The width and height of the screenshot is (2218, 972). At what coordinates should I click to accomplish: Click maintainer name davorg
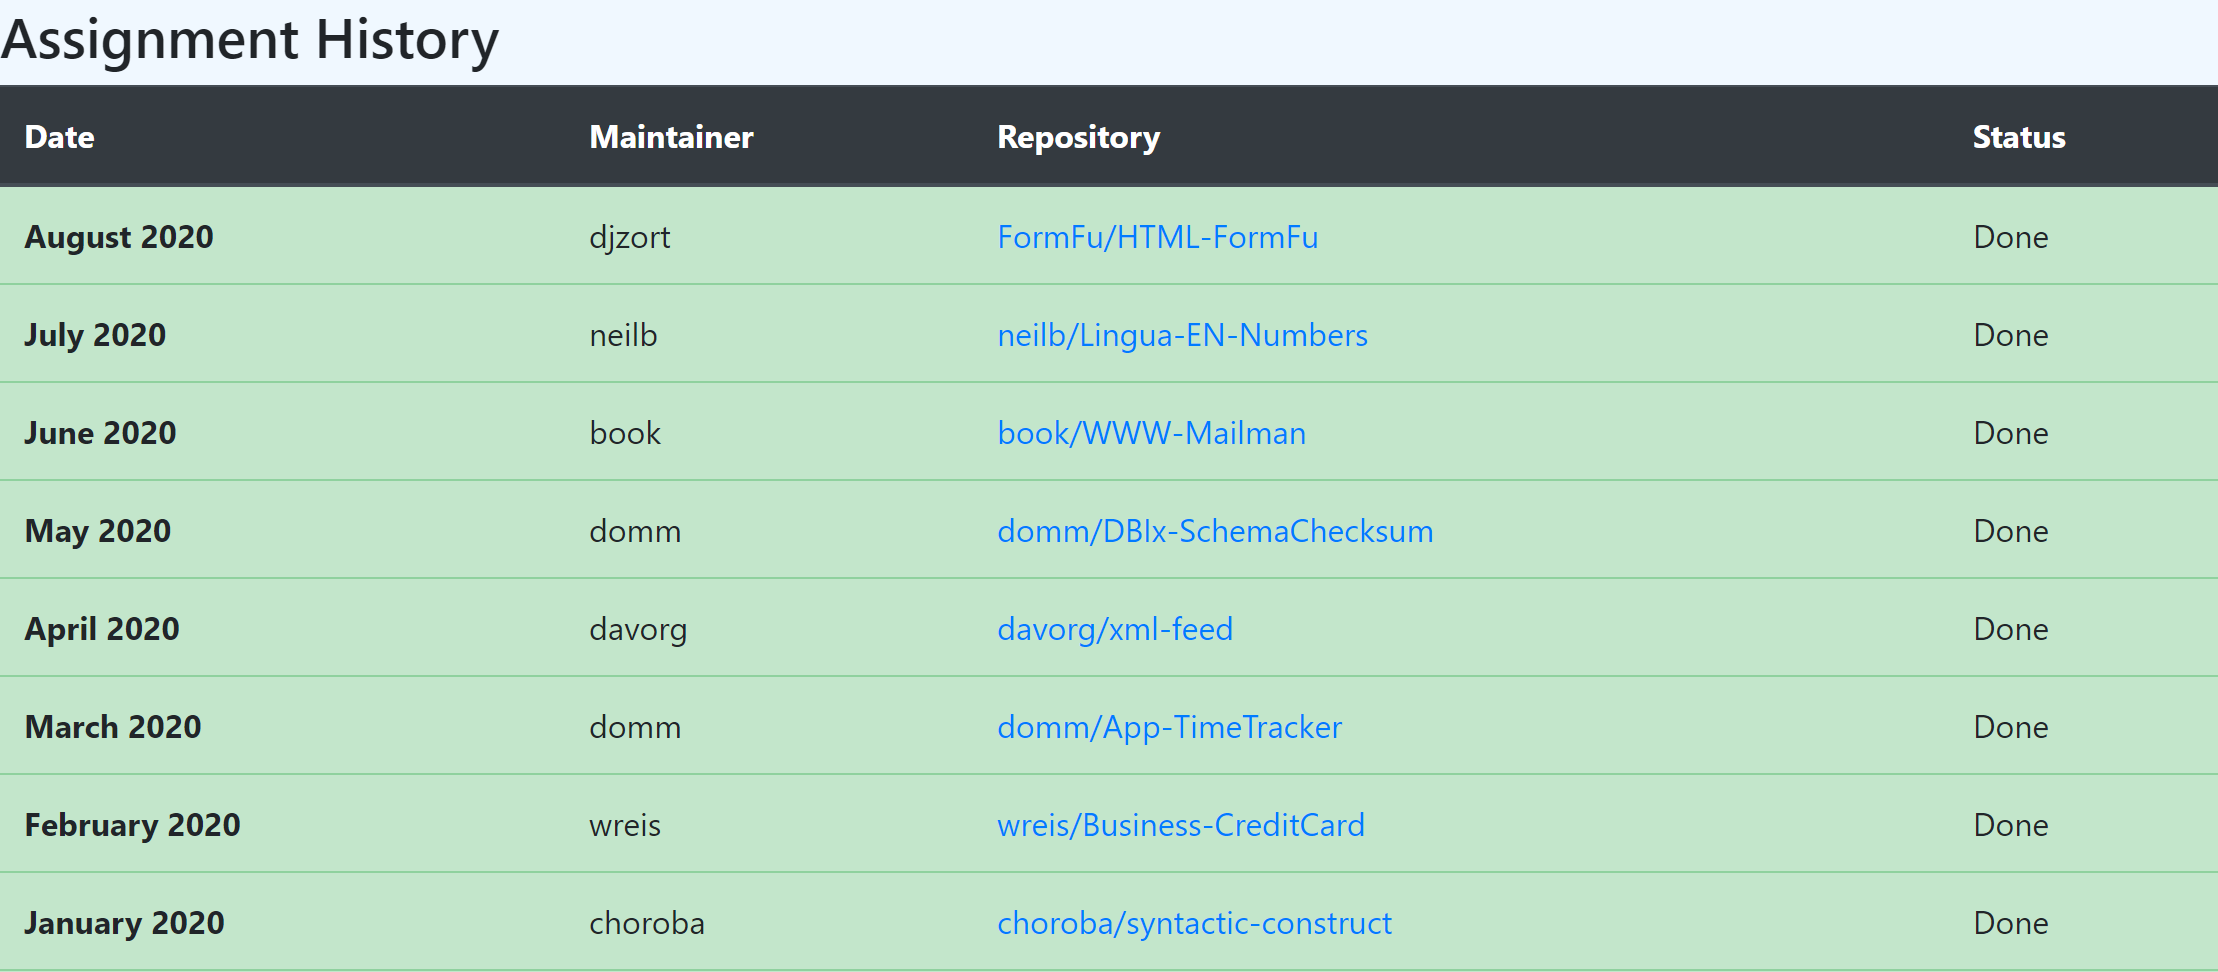pyautogui.click(x=638, y=629)
